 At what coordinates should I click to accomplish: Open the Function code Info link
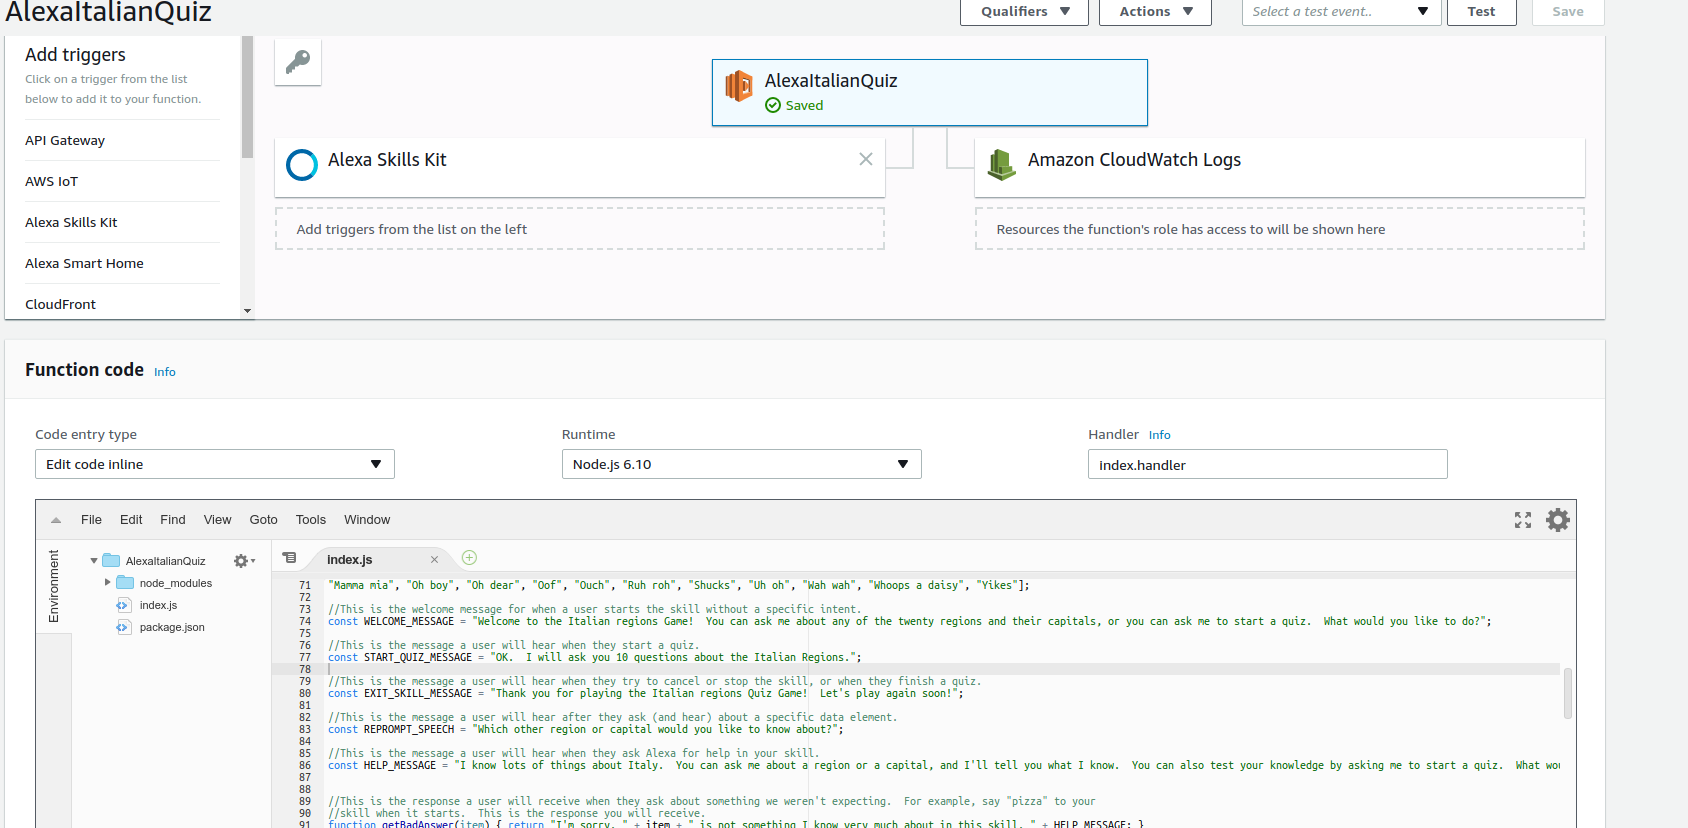[165, 372]
